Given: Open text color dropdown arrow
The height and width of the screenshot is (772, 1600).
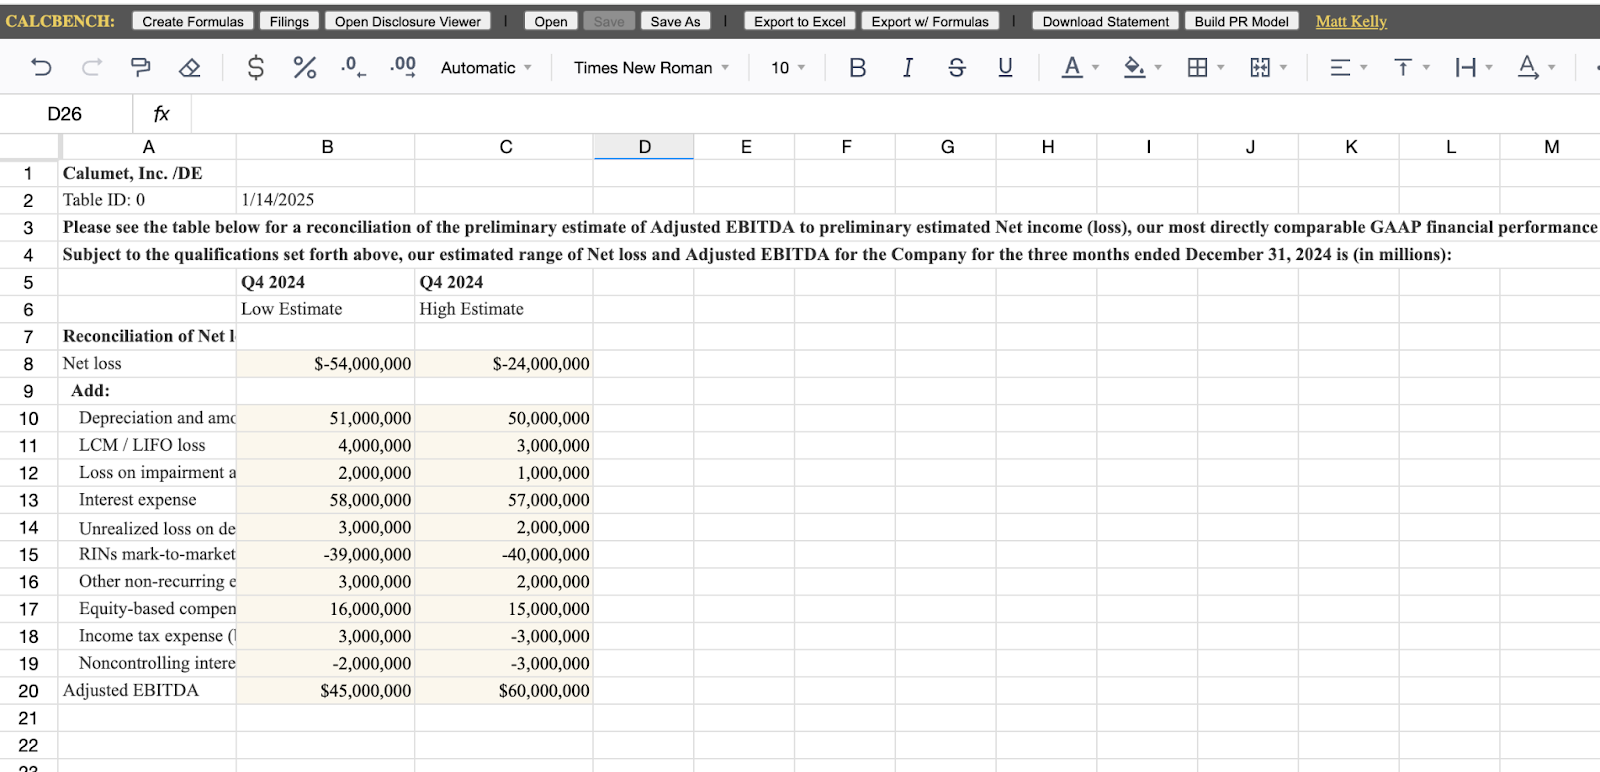Looking at the screenshot, I should coord(1095,67).
